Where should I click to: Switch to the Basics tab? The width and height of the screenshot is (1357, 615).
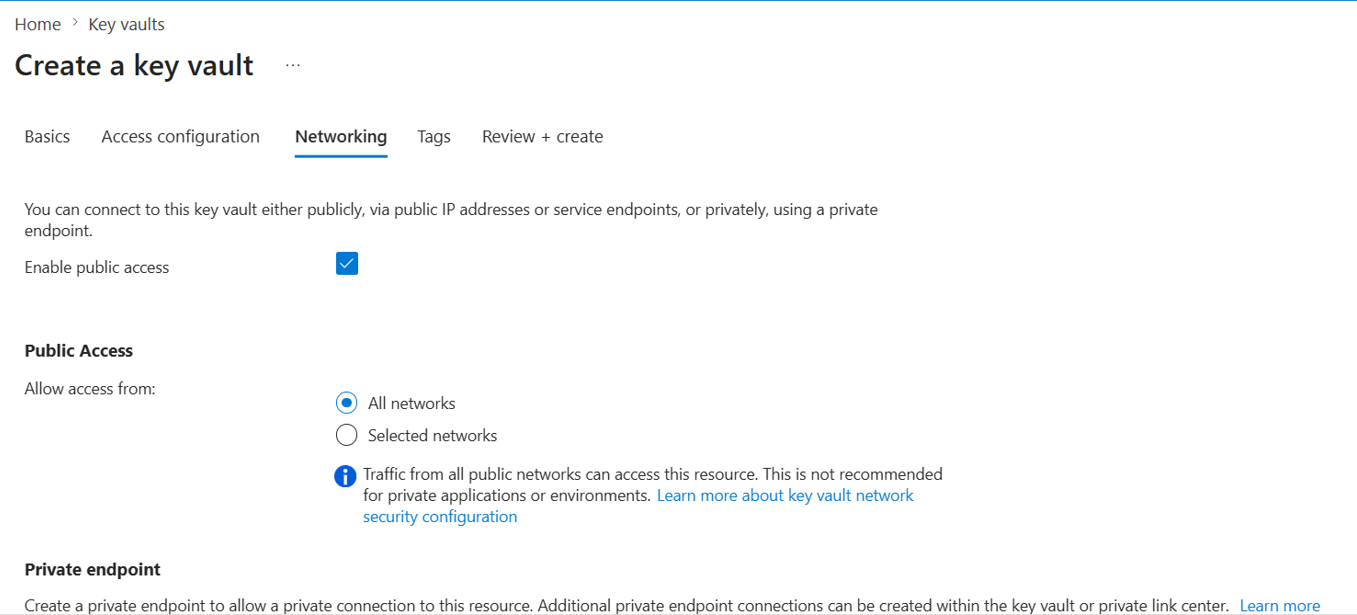pos(47,137)
